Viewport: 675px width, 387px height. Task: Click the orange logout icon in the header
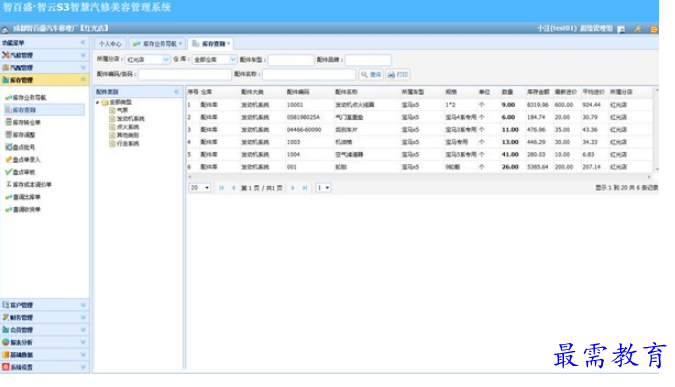pos(654,29)
